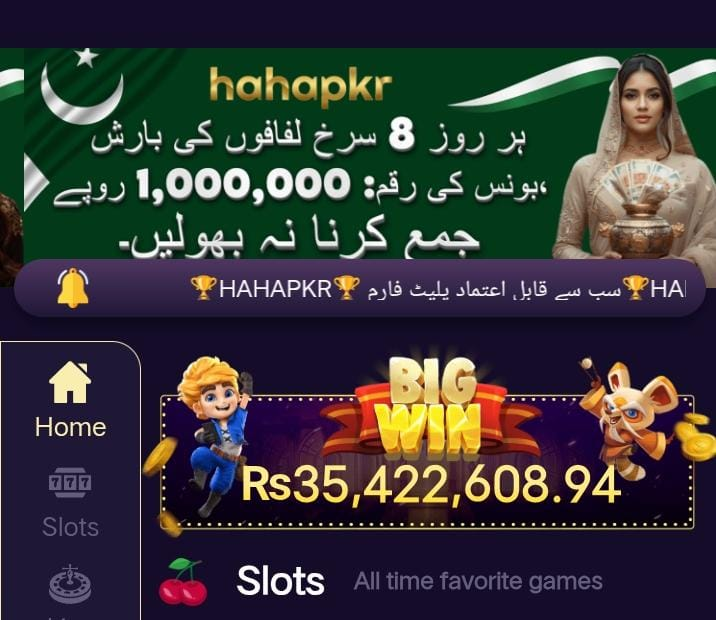This screenshot has width=716, height=620.
Task: Click the Home house icon in sidebar
Action: 70,382
